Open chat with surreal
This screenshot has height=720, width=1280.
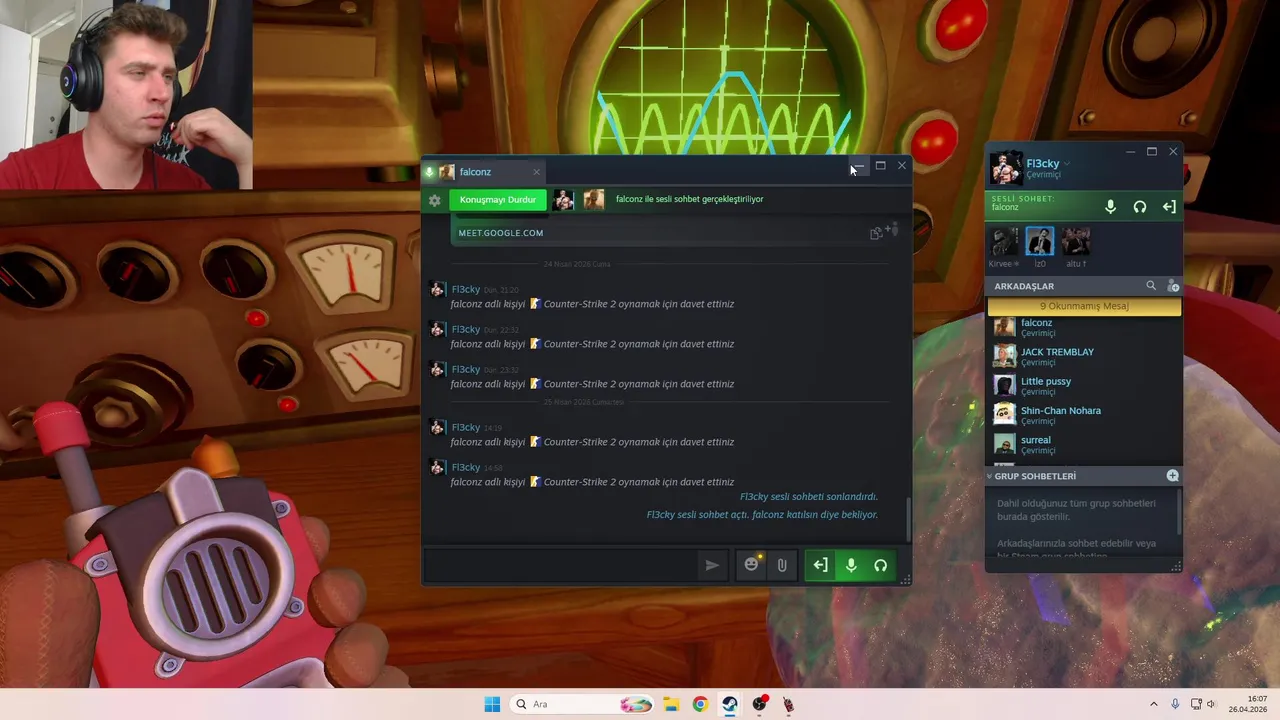pos(1084,444)
